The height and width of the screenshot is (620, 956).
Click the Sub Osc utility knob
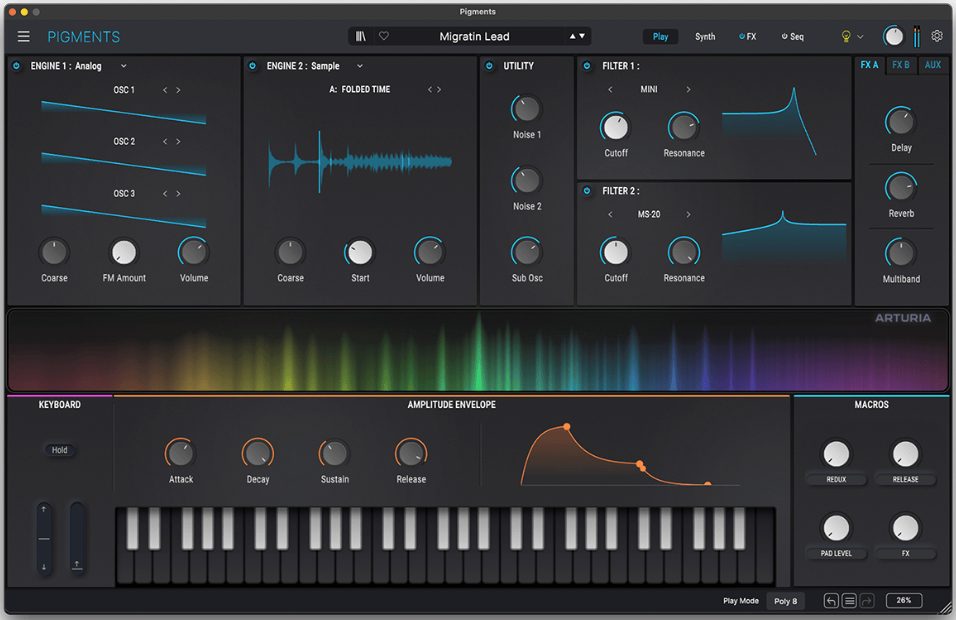tap(526, 252)
